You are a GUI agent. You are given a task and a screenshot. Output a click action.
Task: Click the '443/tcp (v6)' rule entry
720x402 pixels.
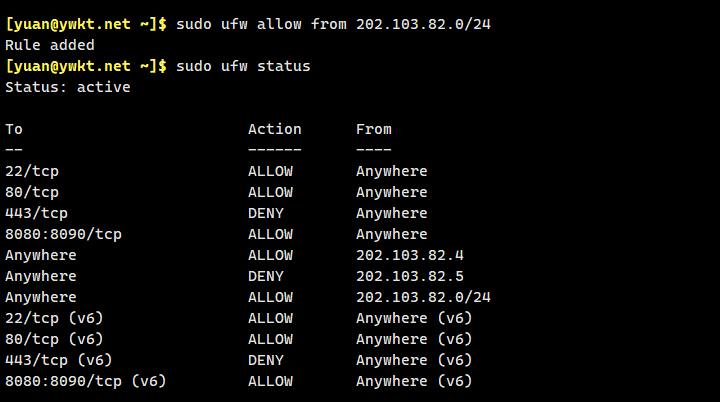59,360
